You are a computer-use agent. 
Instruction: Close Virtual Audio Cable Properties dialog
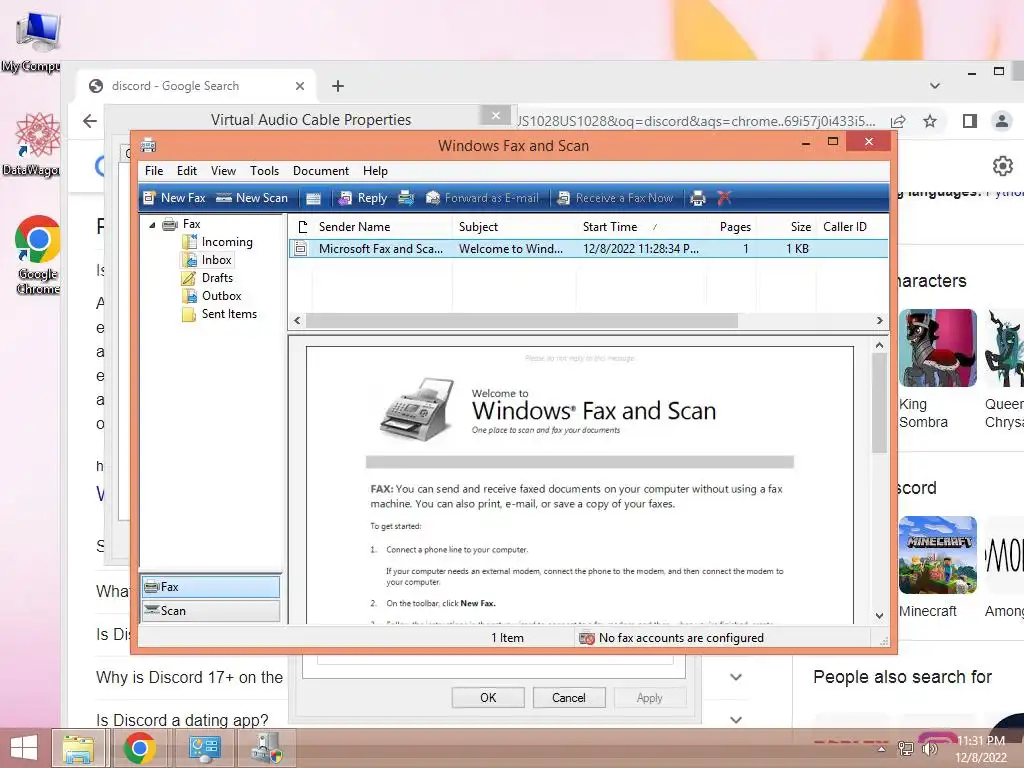pyautogui.click(x=496, y=116)
